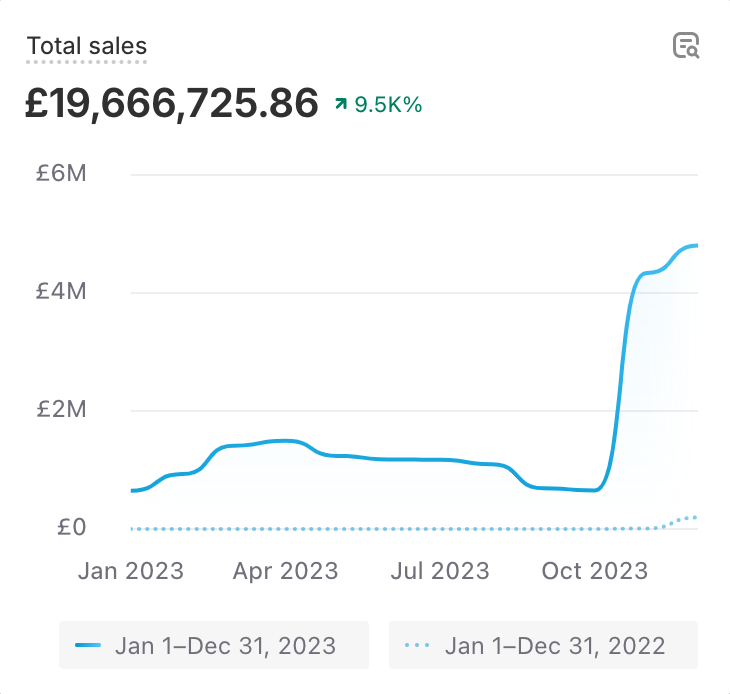Click the £0 y-axis label
The image size is (730, 694).
[71, 527]
